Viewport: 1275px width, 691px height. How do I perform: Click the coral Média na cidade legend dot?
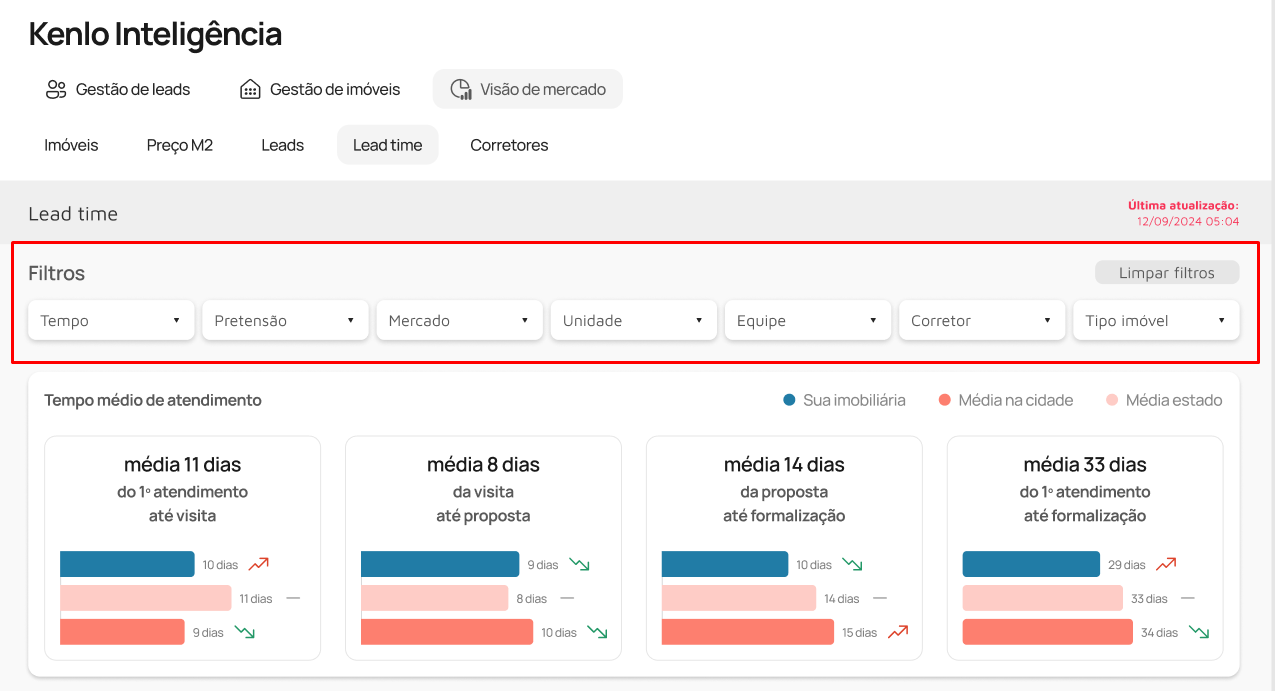pos(944,400)
